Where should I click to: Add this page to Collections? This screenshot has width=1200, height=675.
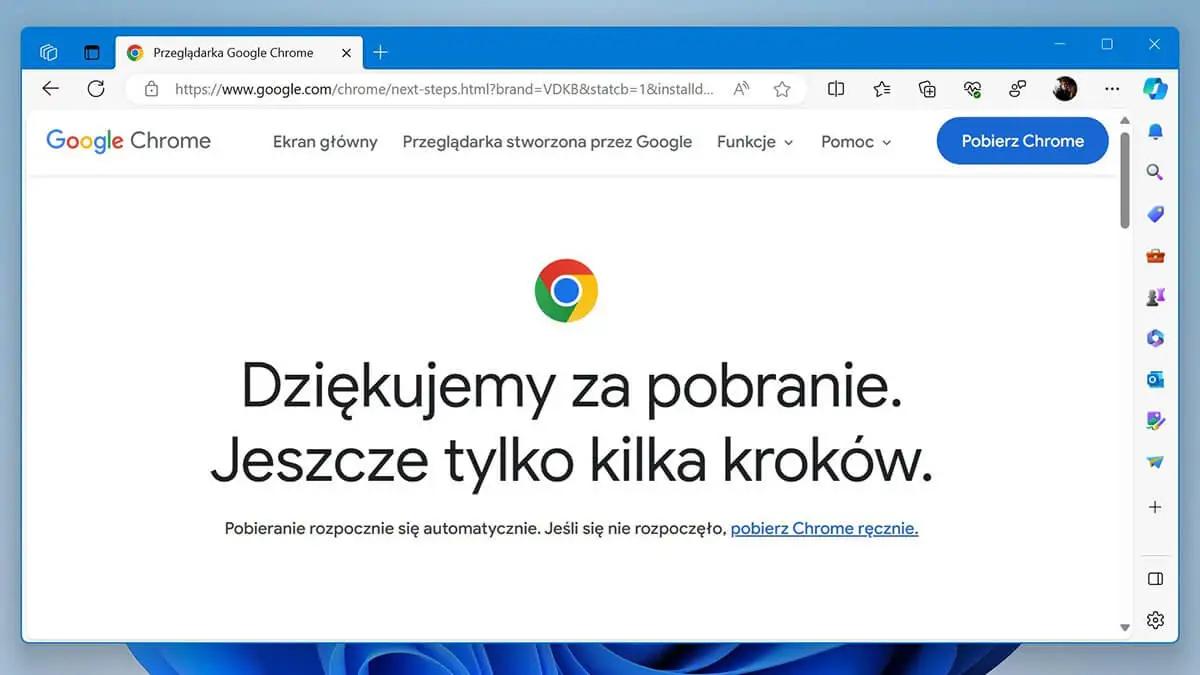927,89
